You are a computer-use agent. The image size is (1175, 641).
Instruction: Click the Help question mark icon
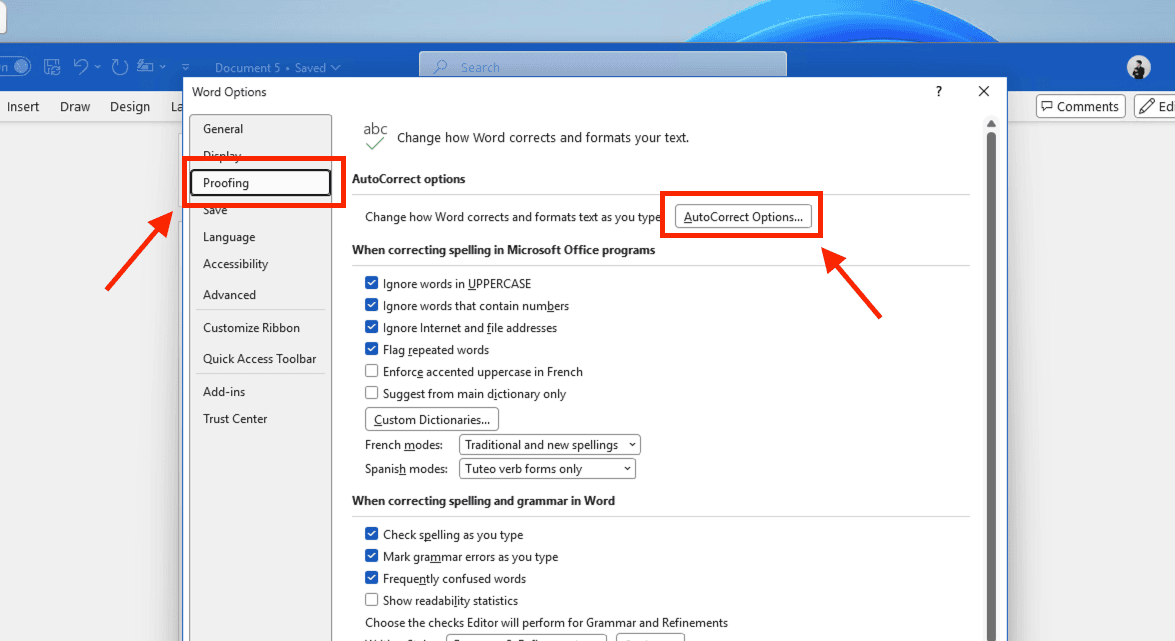pyautogui.click(x=938, y=91)
